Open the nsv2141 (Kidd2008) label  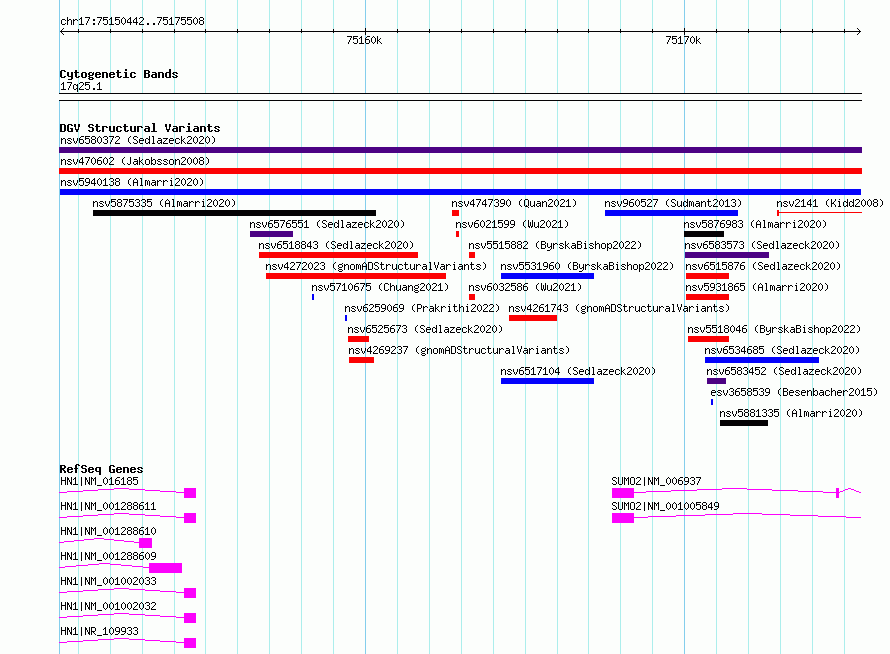coord(830,203)
